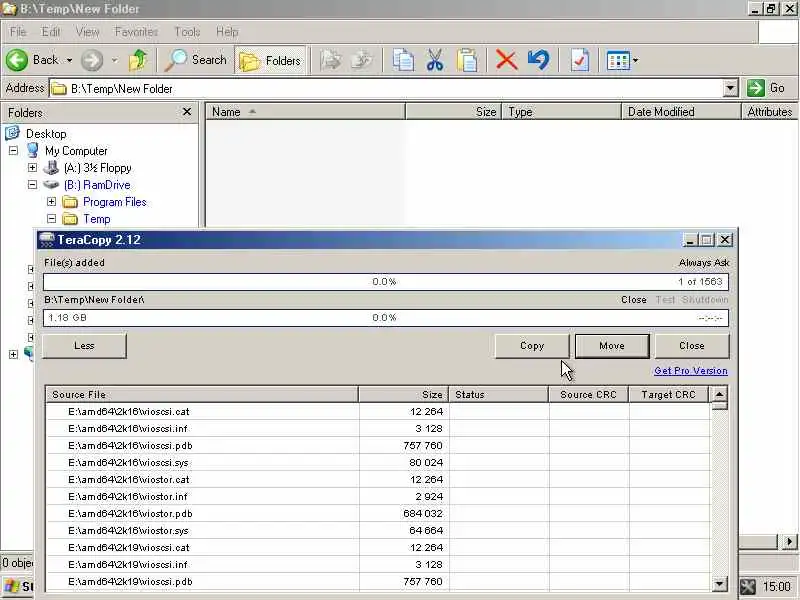Click the Copy button in TeraCopy
The height and width of the screenshot is (600, 800).
[x=532, y=346]
